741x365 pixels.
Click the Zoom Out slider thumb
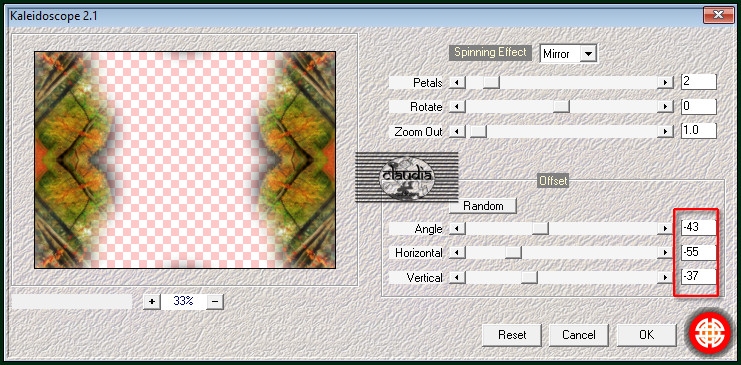[478, 132]
